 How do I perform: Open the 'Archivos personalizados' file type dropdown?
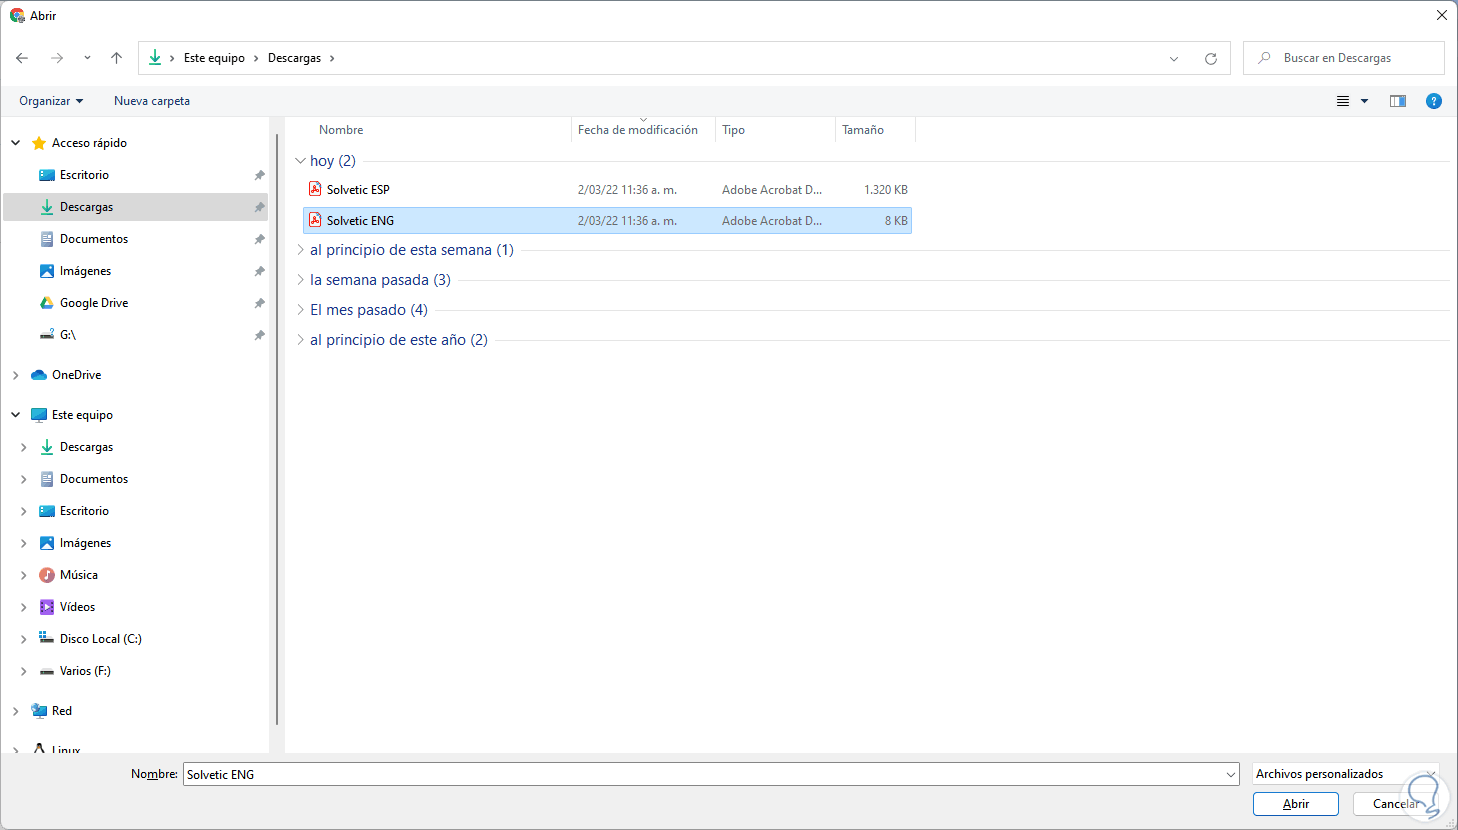[x=1346, y=774]
